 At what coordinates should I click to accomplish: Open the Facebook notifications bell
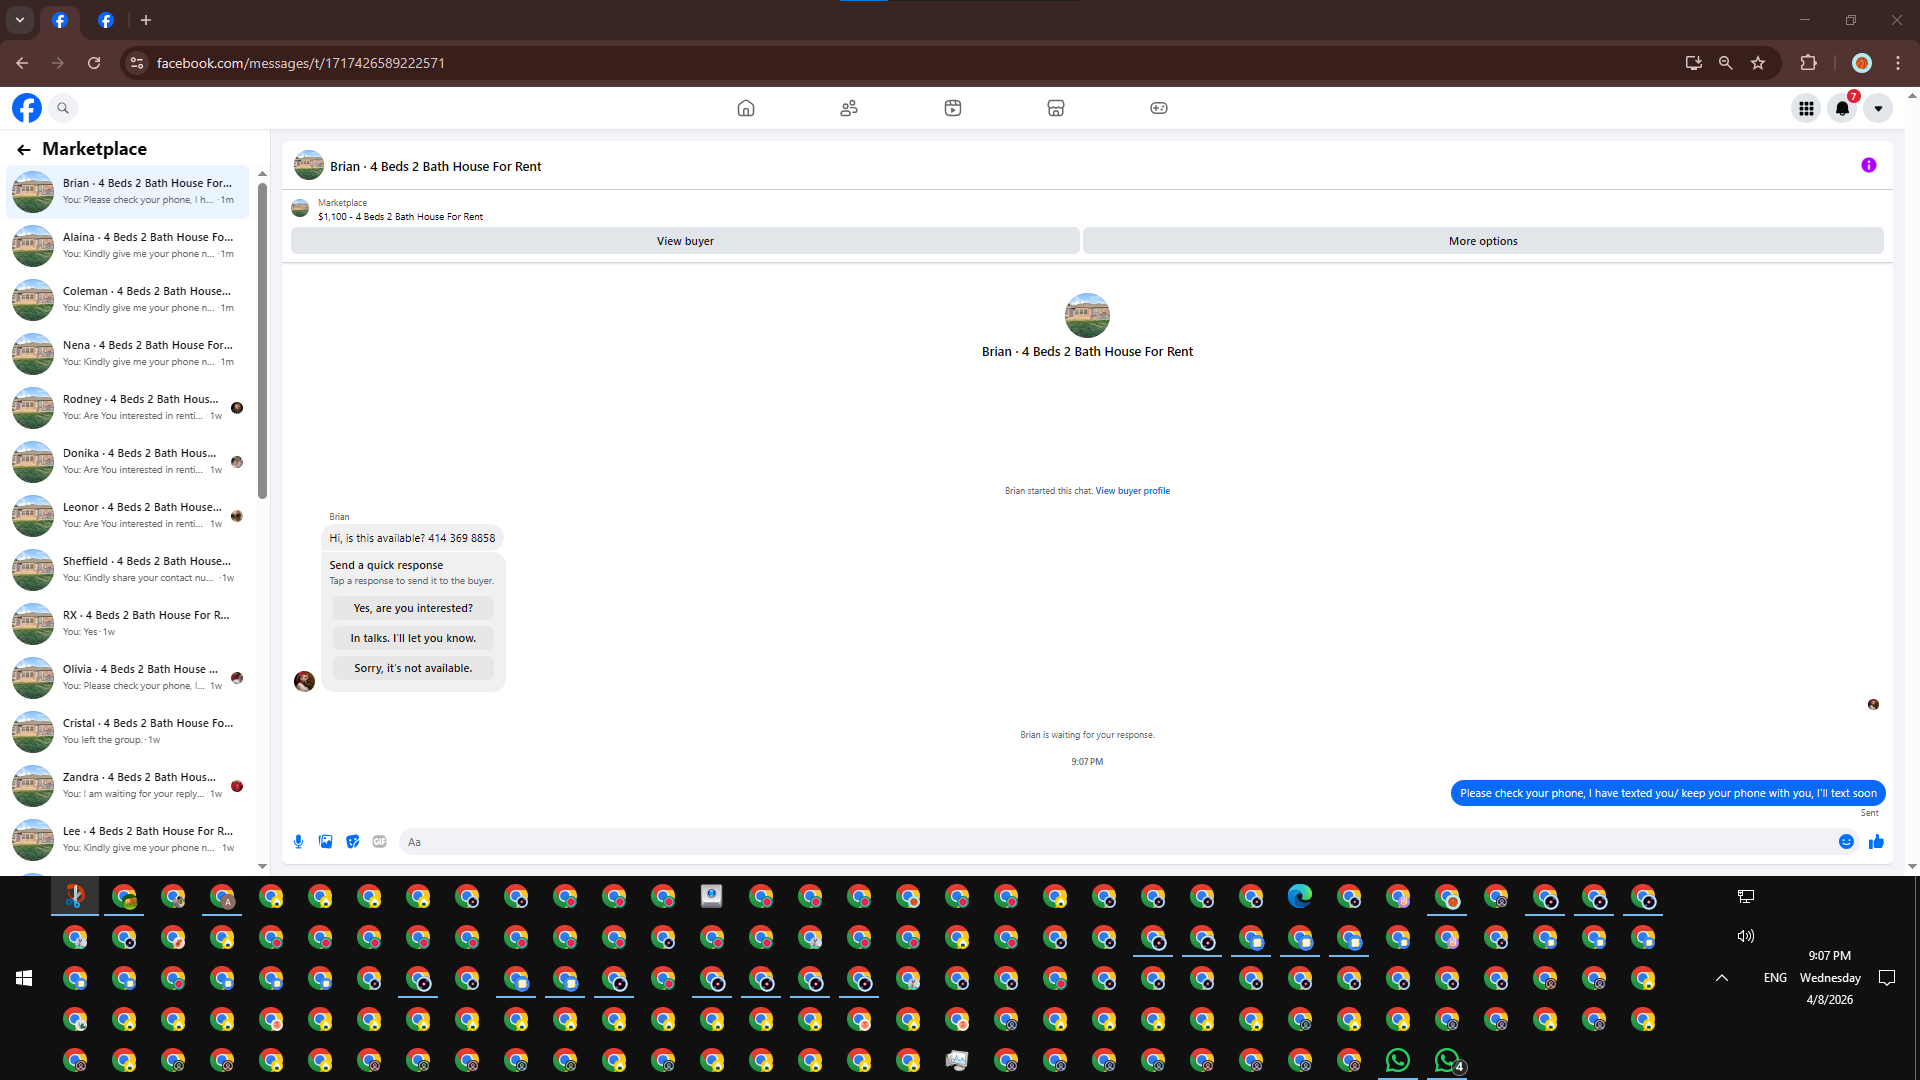click(x=1842, y=108)
